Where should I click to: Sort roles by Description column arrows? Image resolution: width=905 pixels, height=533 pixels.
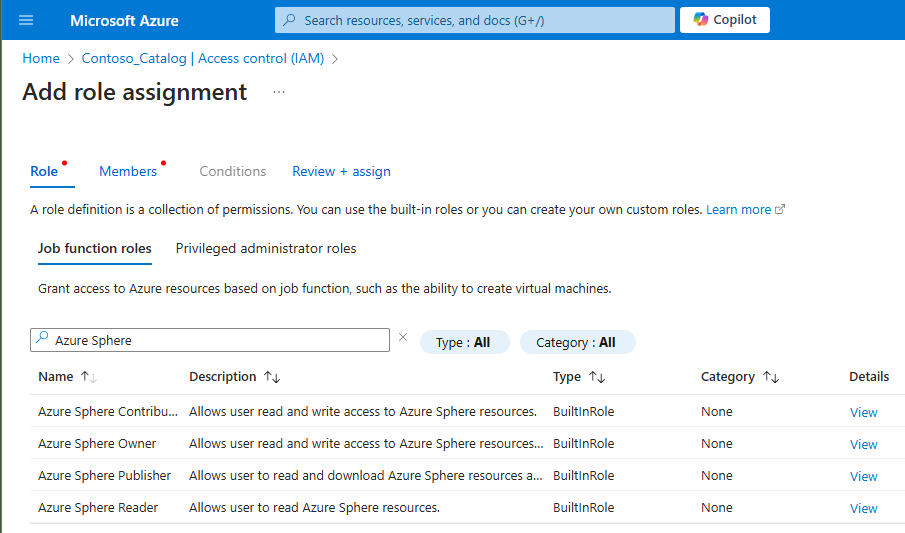tap(272, 377)
